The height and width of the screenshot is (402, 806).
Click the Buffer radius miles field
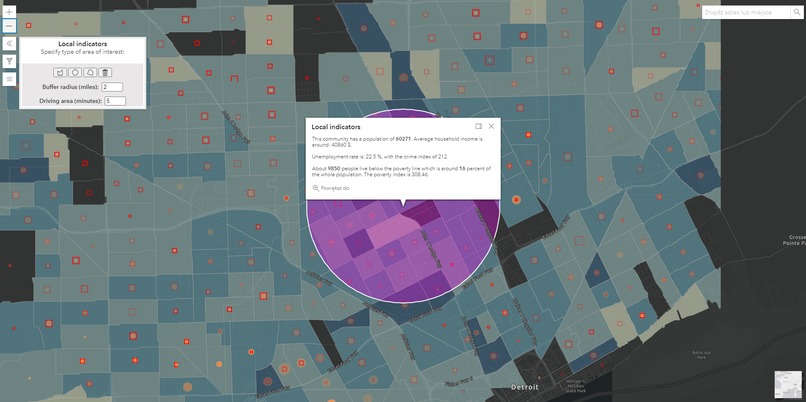[x=112, y=87]
